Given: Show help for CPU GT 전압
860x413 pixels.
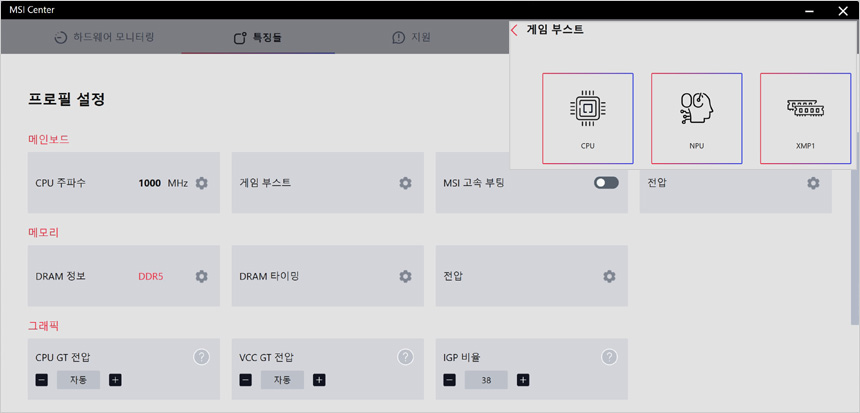Looking at the screenshot, I should [x=201, y=357].
